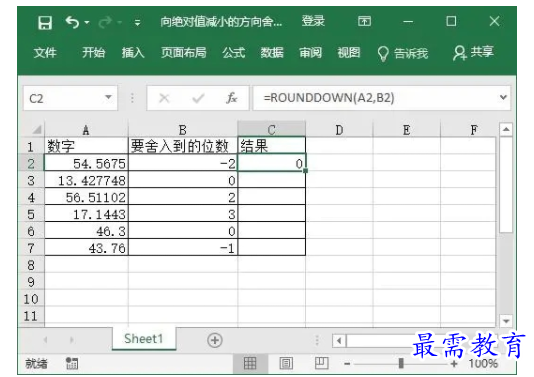
Task: Click cell containing 54.5675
Action: [x=86, y=163]
